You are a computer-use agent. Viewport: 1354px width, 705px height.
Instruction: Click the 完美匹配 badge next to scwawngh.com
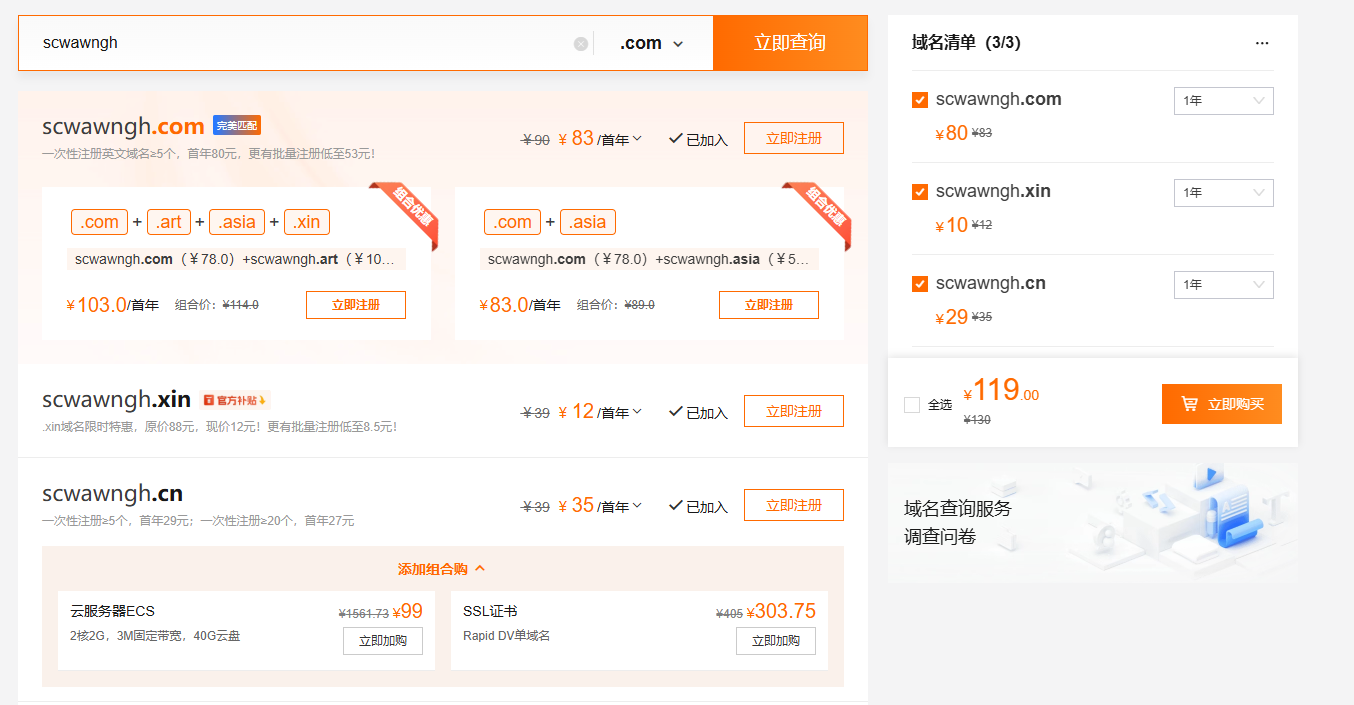pos(236,125)
